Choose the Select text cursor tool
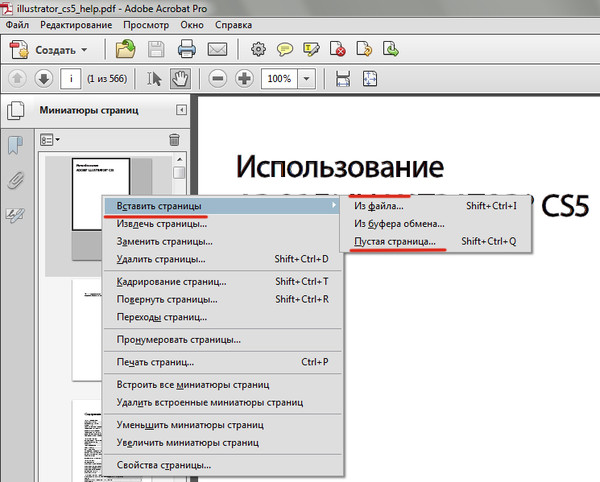 coord(154,79)
